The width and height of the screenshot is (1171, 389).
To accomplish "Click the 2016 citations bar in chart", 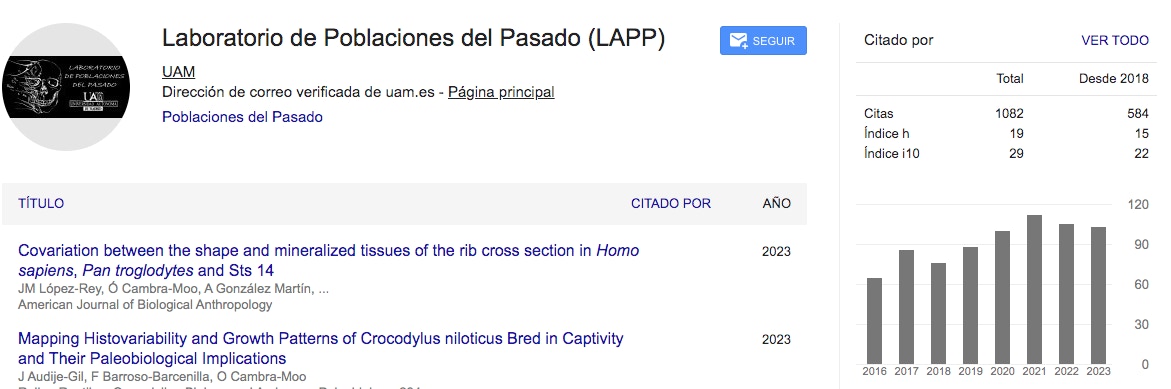I will (875, 321).
